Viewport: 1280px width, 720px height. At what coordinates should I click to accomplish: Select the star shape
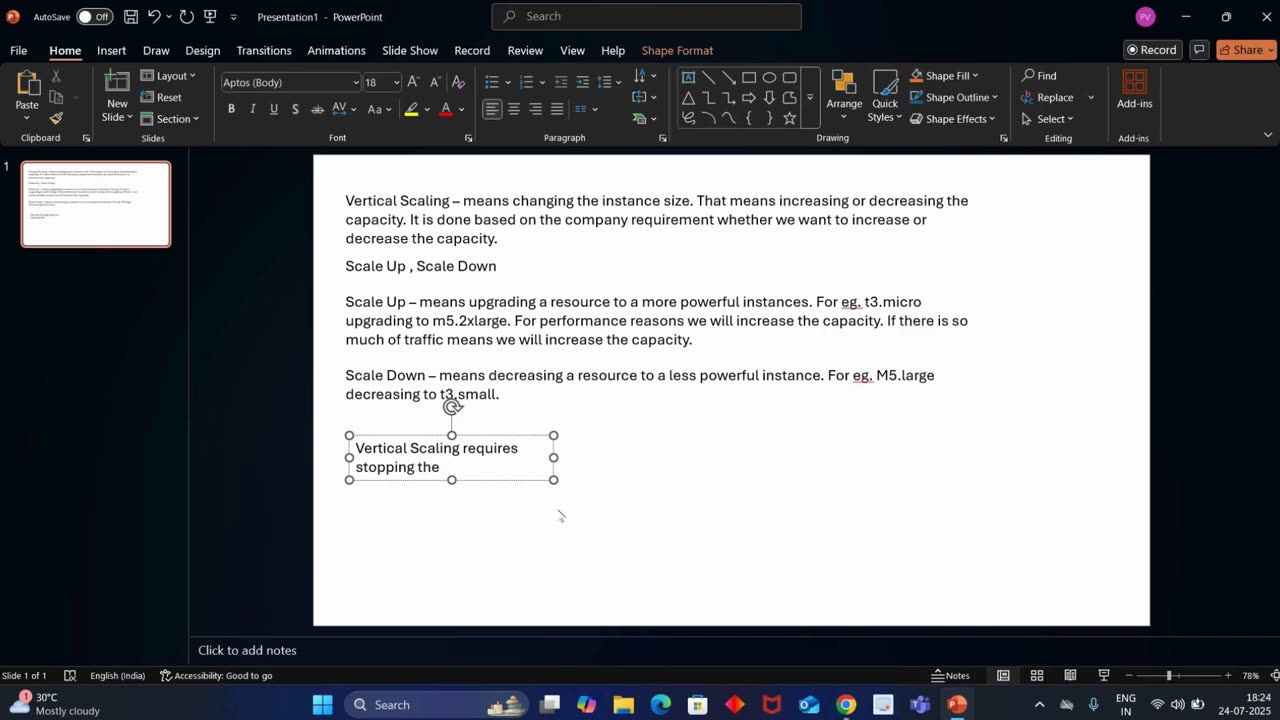789,118
